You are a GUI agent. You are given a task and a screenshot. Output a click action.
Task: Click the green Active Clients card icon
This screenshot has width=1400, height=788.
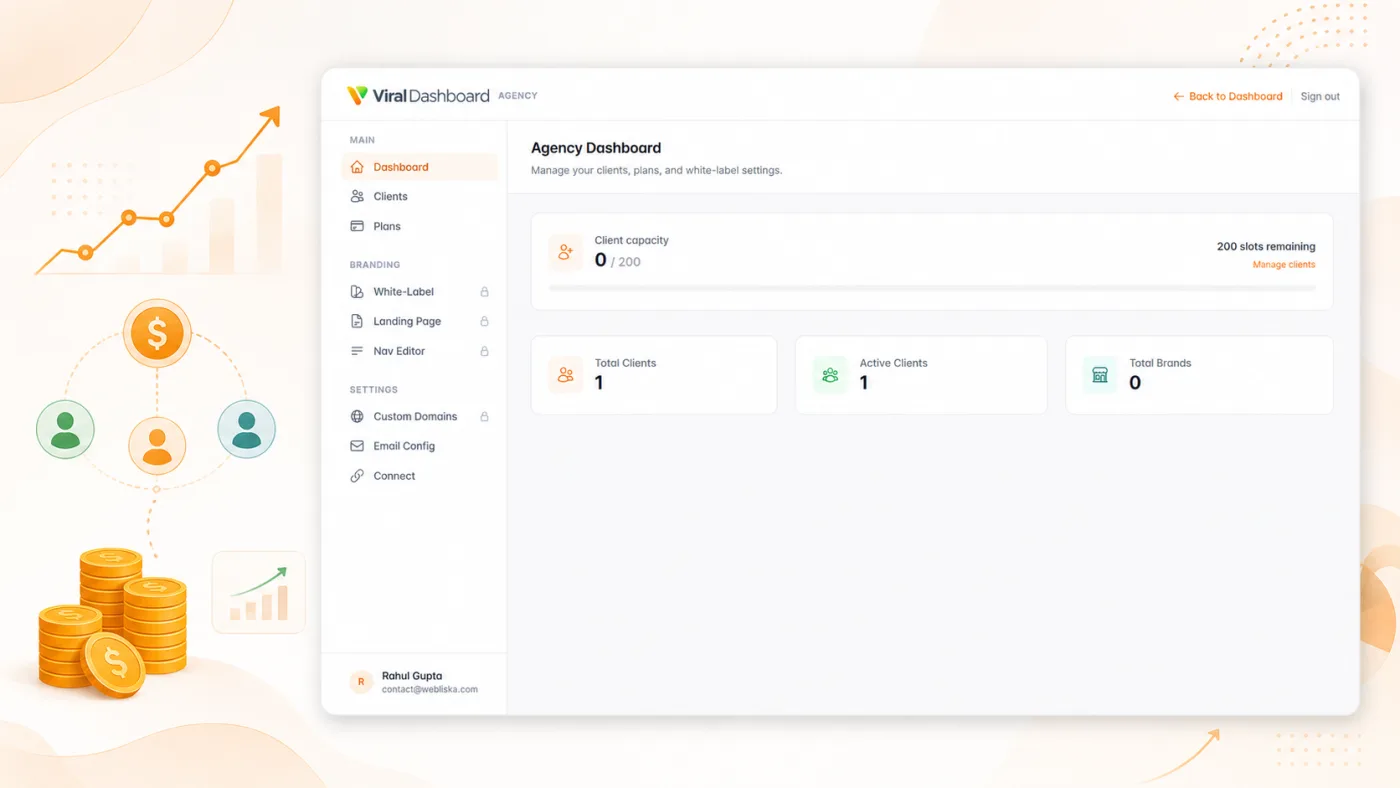tap(830, 375)
